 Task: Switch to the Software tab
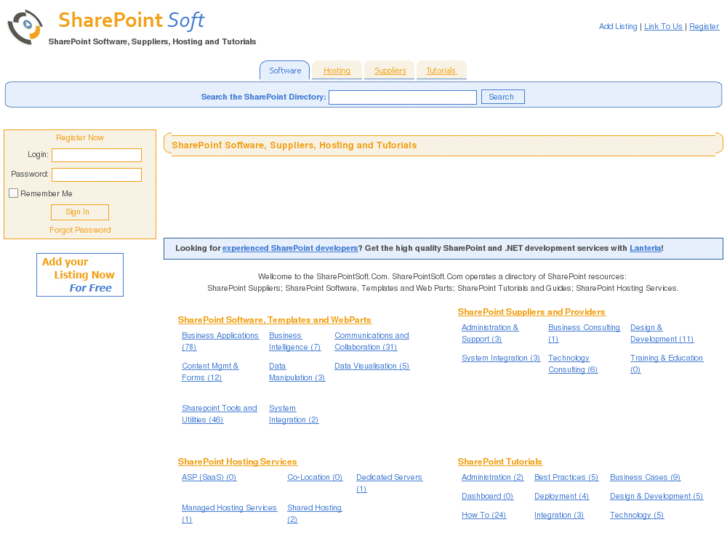(x=285, y=71)
